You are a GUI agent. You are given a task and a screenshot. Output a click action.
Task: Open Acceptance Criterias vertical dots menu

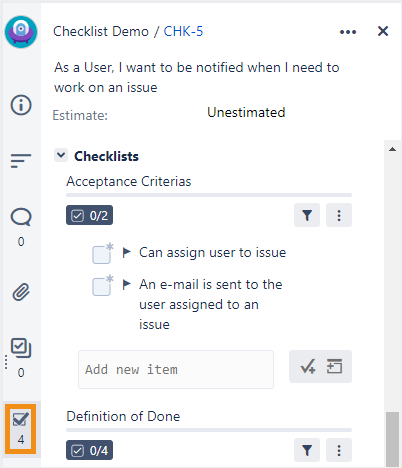click(339, 215)
